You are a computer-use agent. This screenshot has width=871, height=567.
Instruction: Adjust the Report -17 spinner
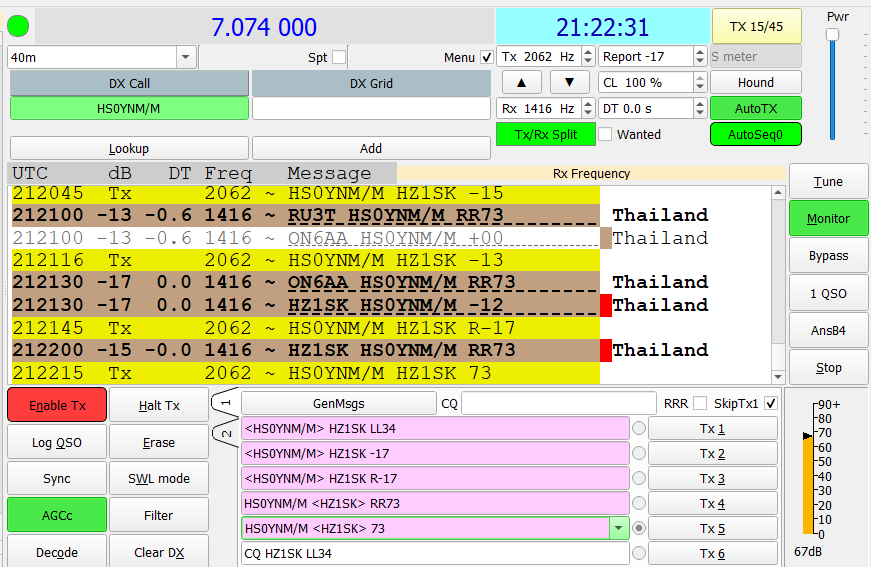point(700,57)
